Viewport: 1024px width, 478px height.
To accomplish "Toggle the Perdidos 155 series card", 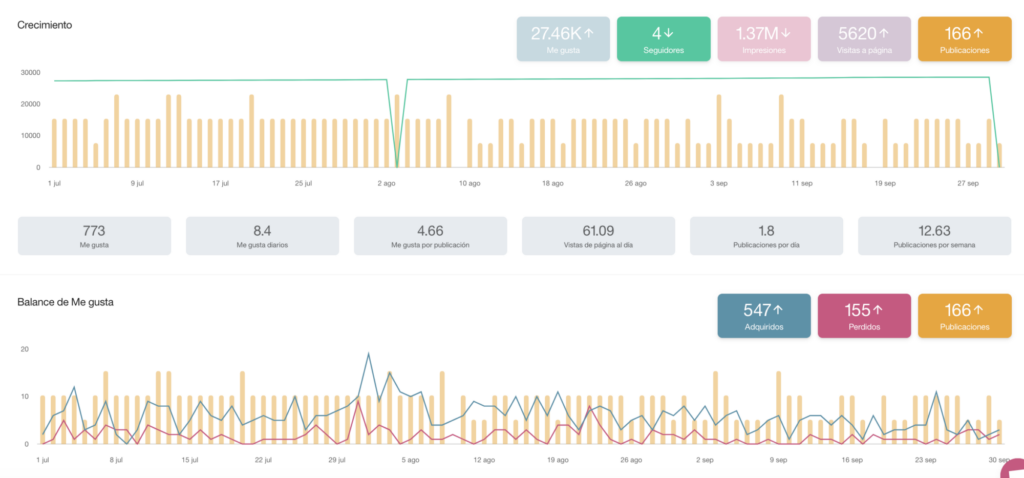I will [x=864, y=316].
